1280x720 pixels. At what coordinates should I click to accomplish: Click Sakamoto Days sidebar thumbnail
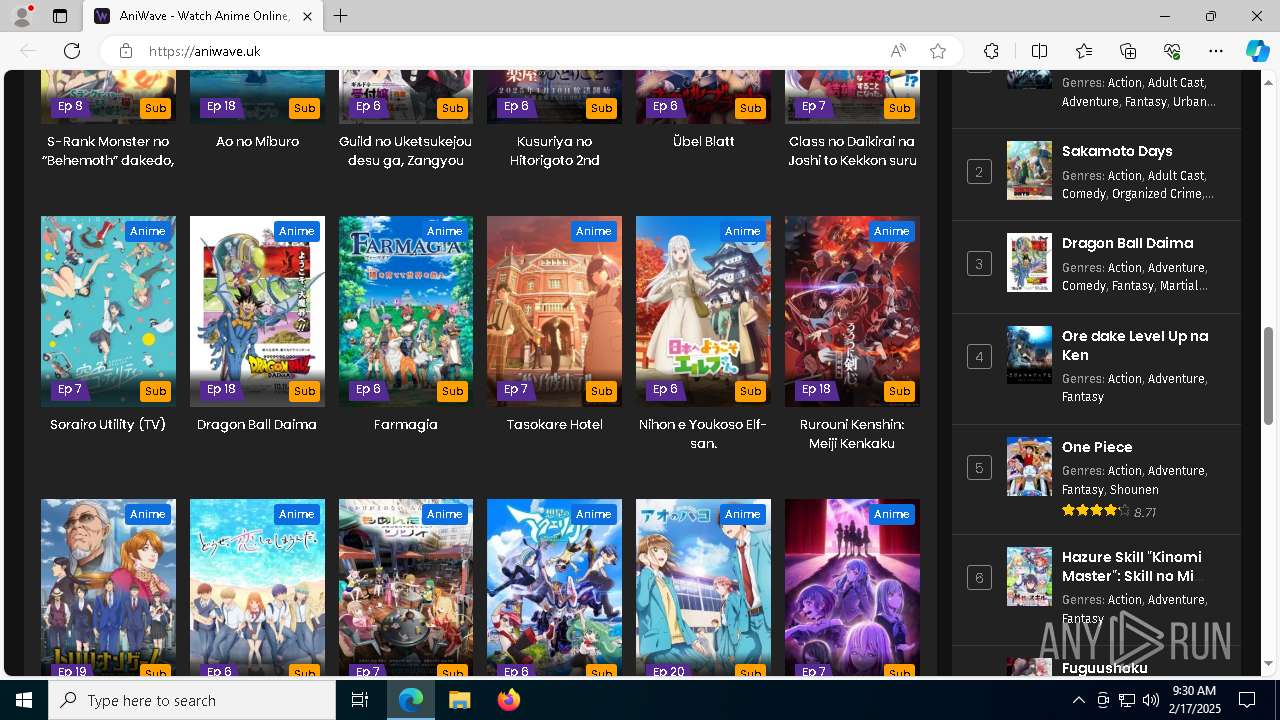point(1029,171)
